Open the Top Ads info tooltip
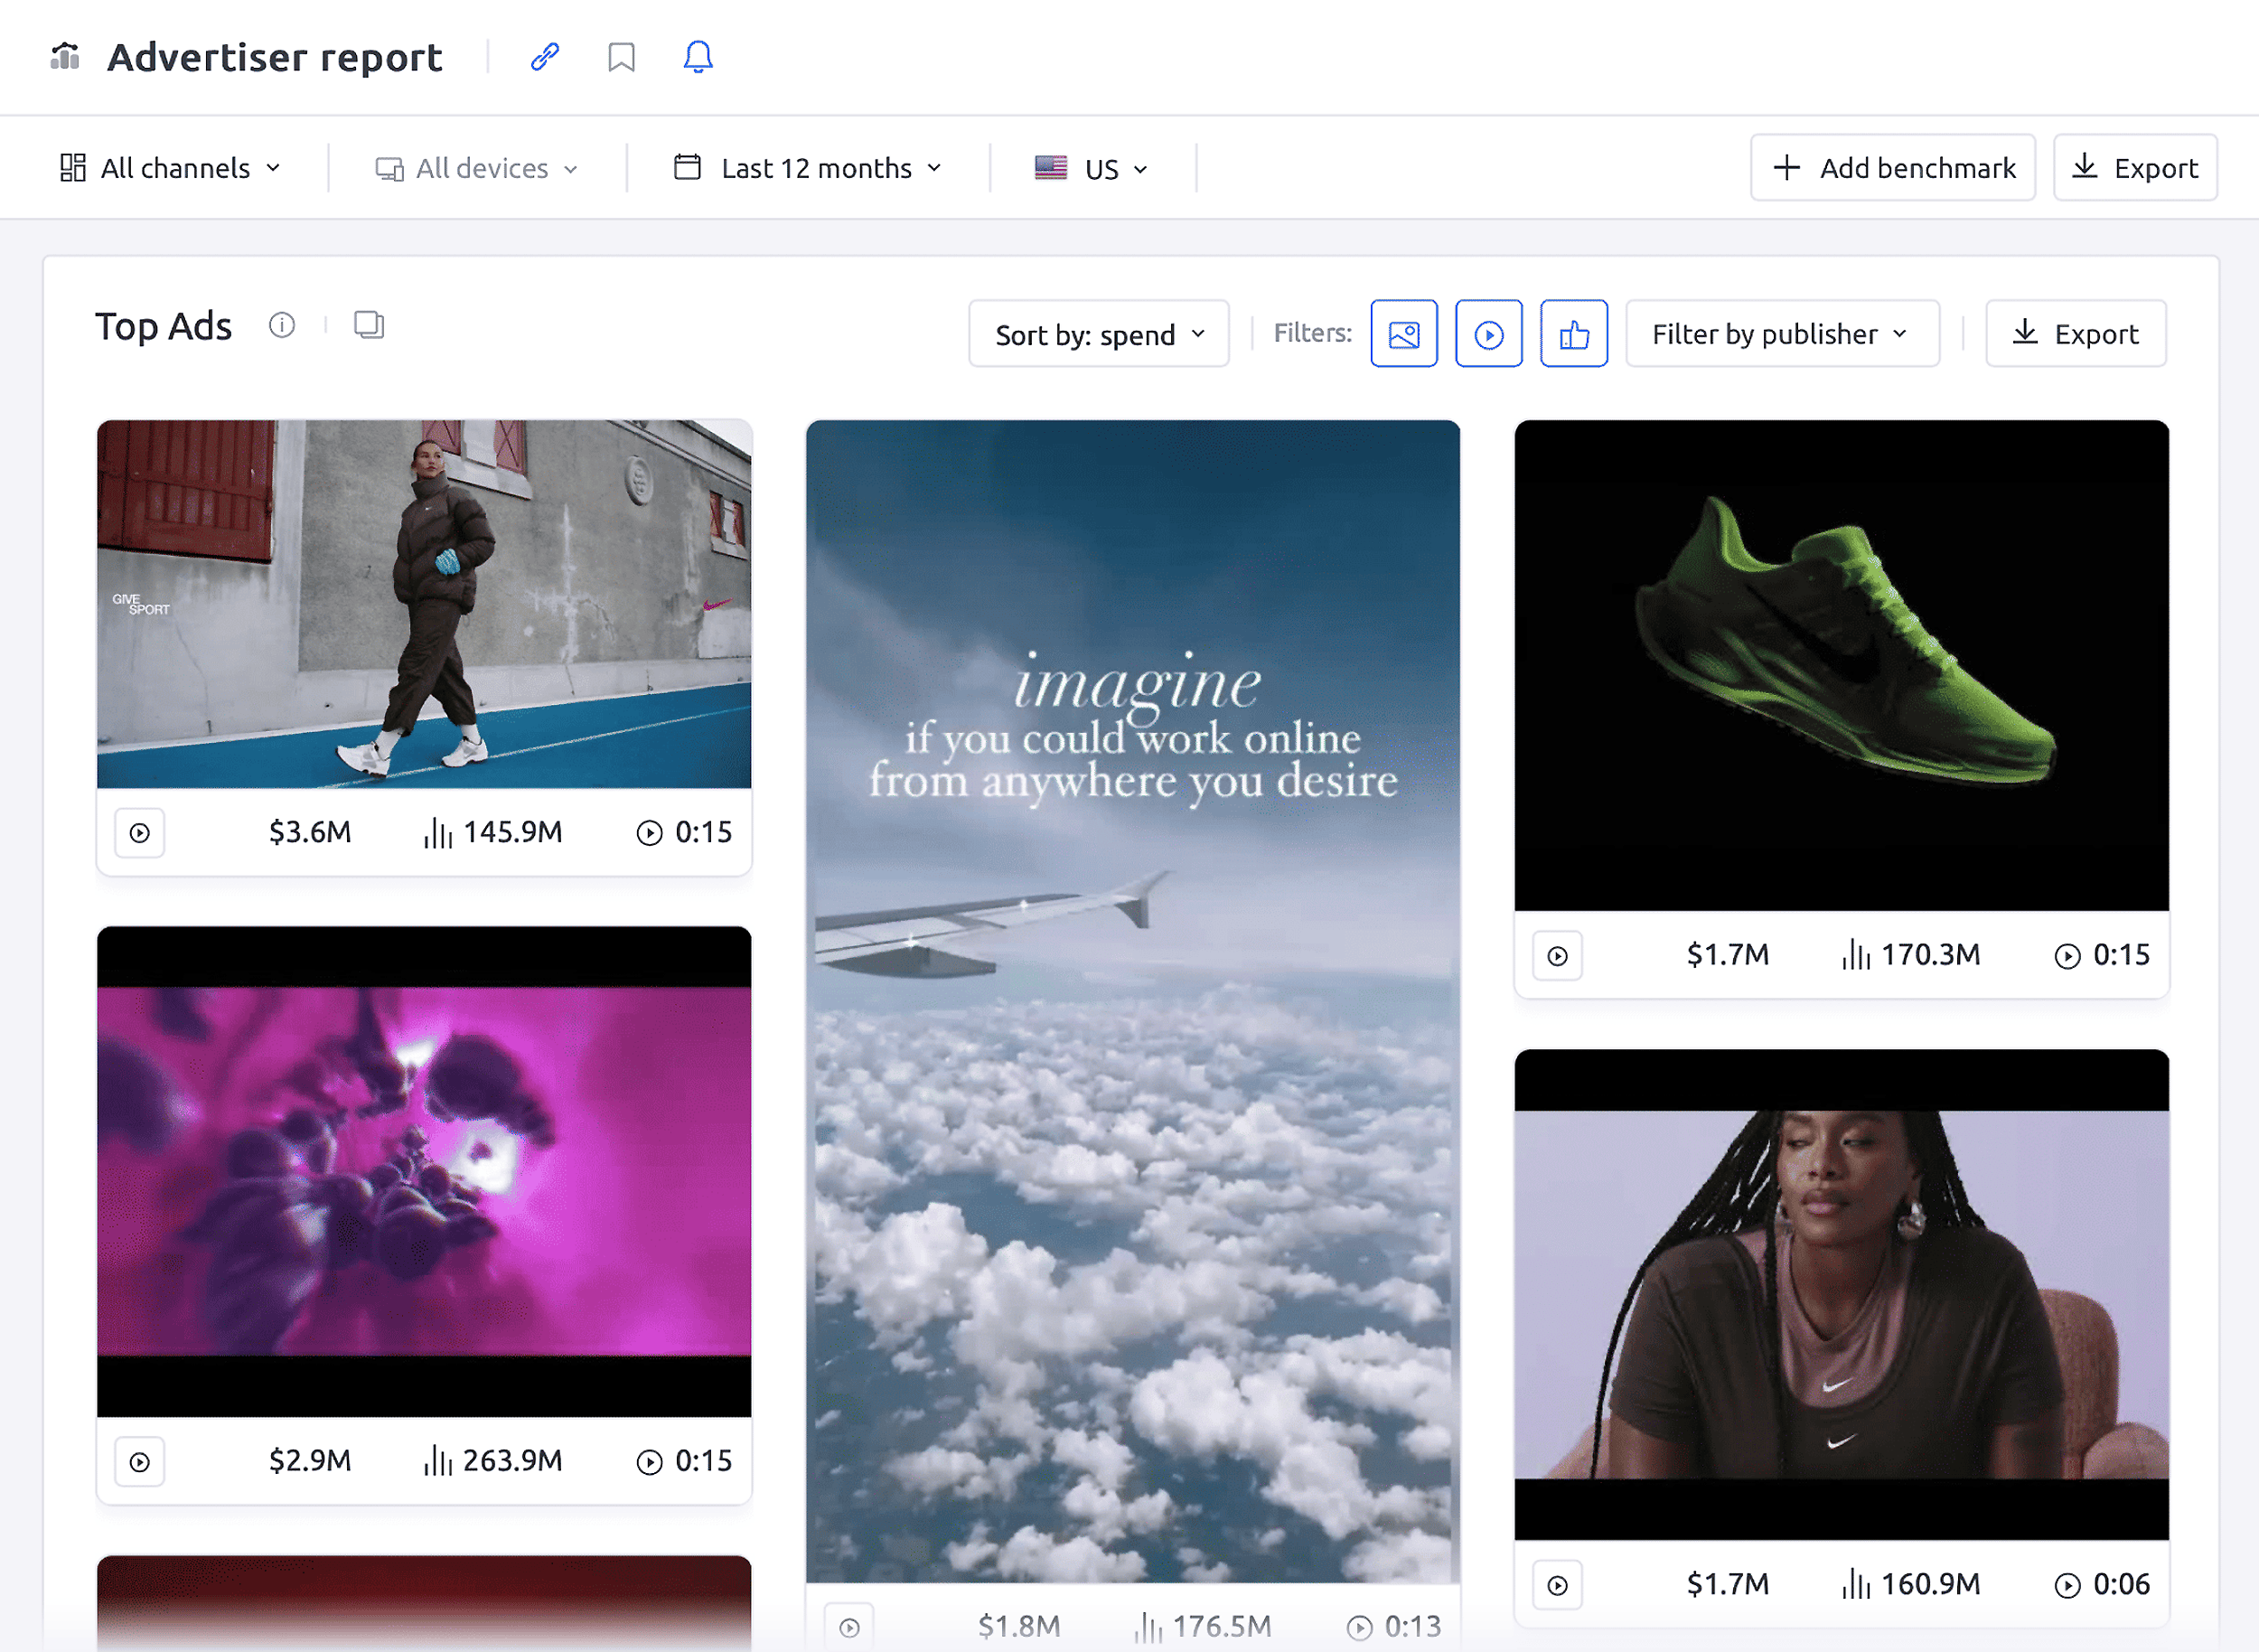This screenshot has width=2259, height=1652. [282, 325]
